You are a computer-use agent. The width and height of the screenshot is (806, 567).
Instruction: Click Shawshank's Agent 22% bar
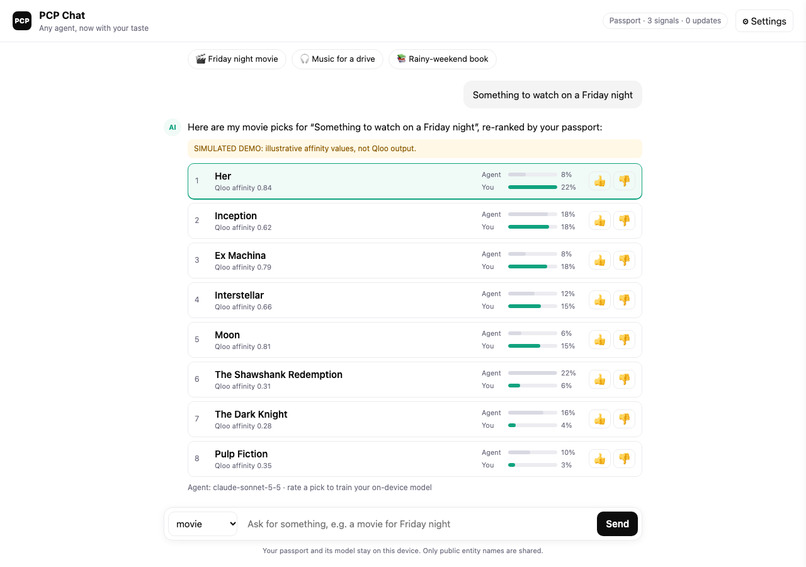click(x=532, y=373)
